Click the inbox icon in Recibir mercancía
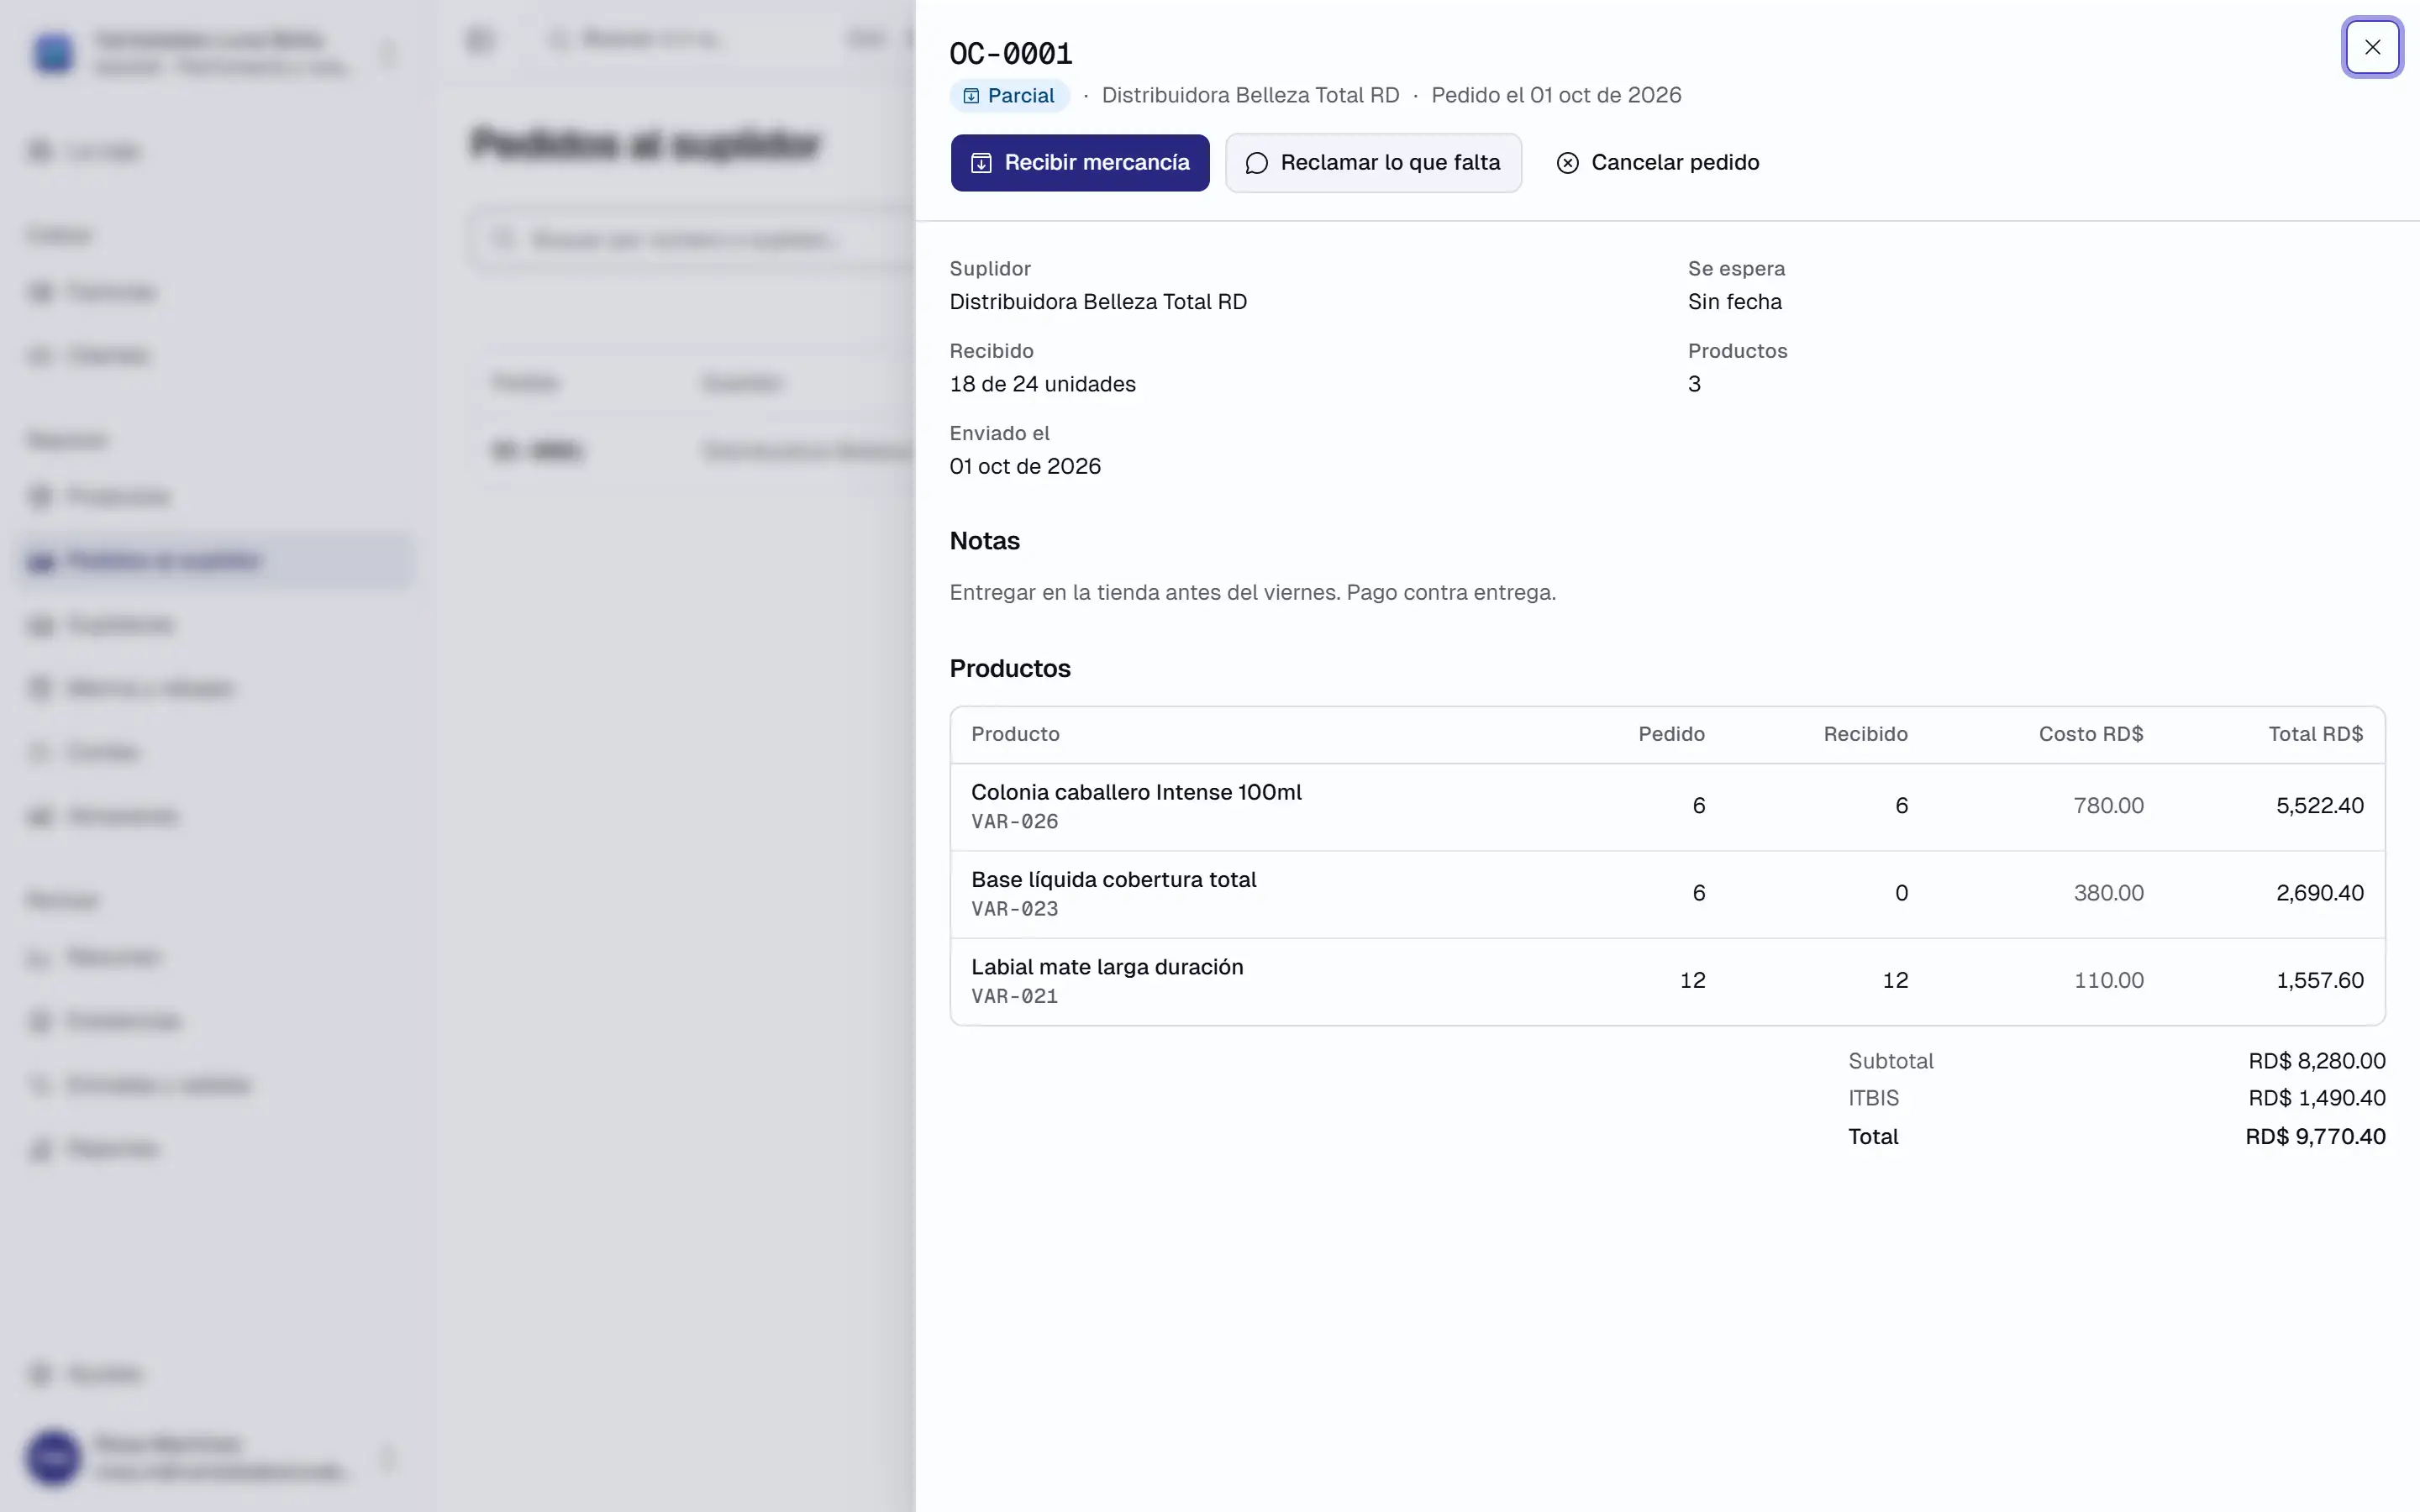2420x1512 pixels. coord(981,163)
